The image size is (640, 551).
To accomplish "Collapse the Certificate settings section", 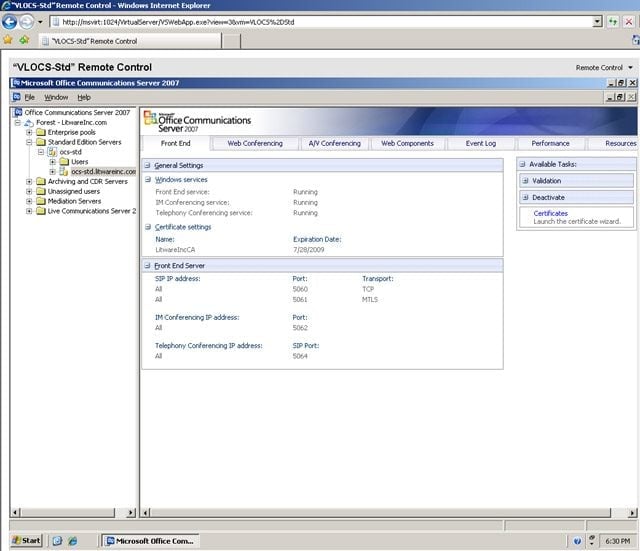I will tap(148, 227).
